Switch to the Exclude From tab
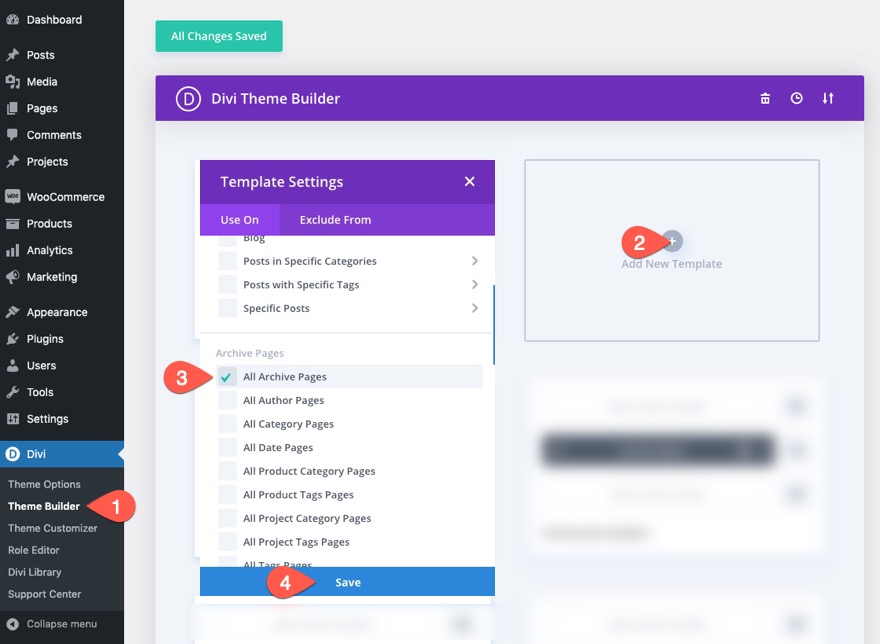The height and width of the screenshot is (644, 880). pos(336,220)
